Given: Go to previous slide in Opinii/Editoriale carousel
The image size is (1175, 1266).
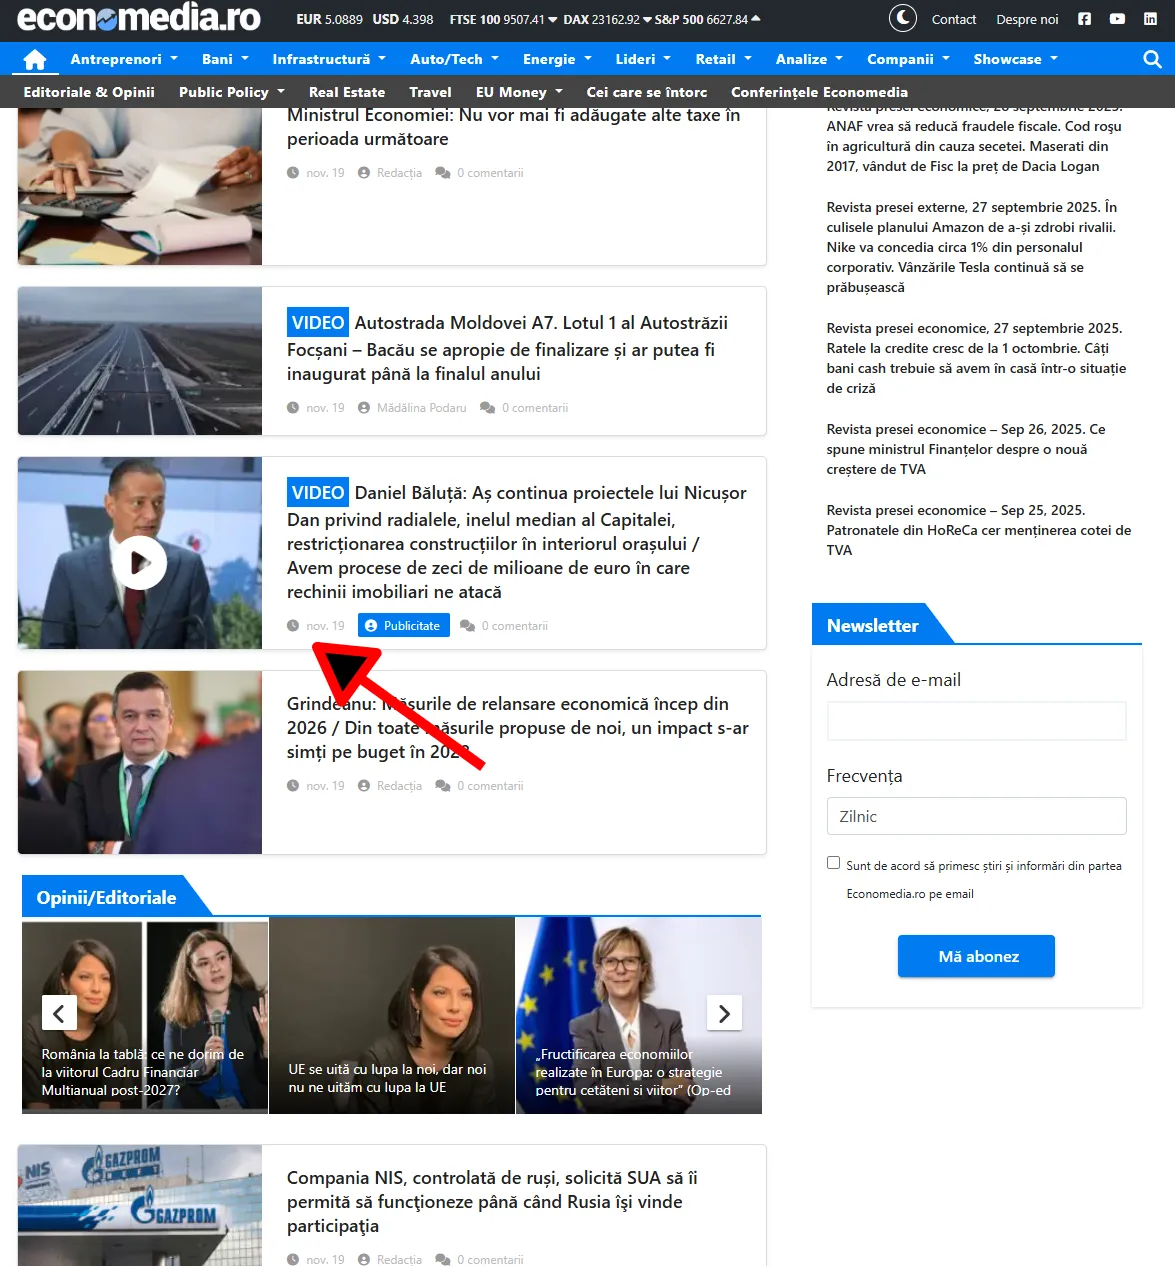Looking at the screenshot, I should 59,1013.
